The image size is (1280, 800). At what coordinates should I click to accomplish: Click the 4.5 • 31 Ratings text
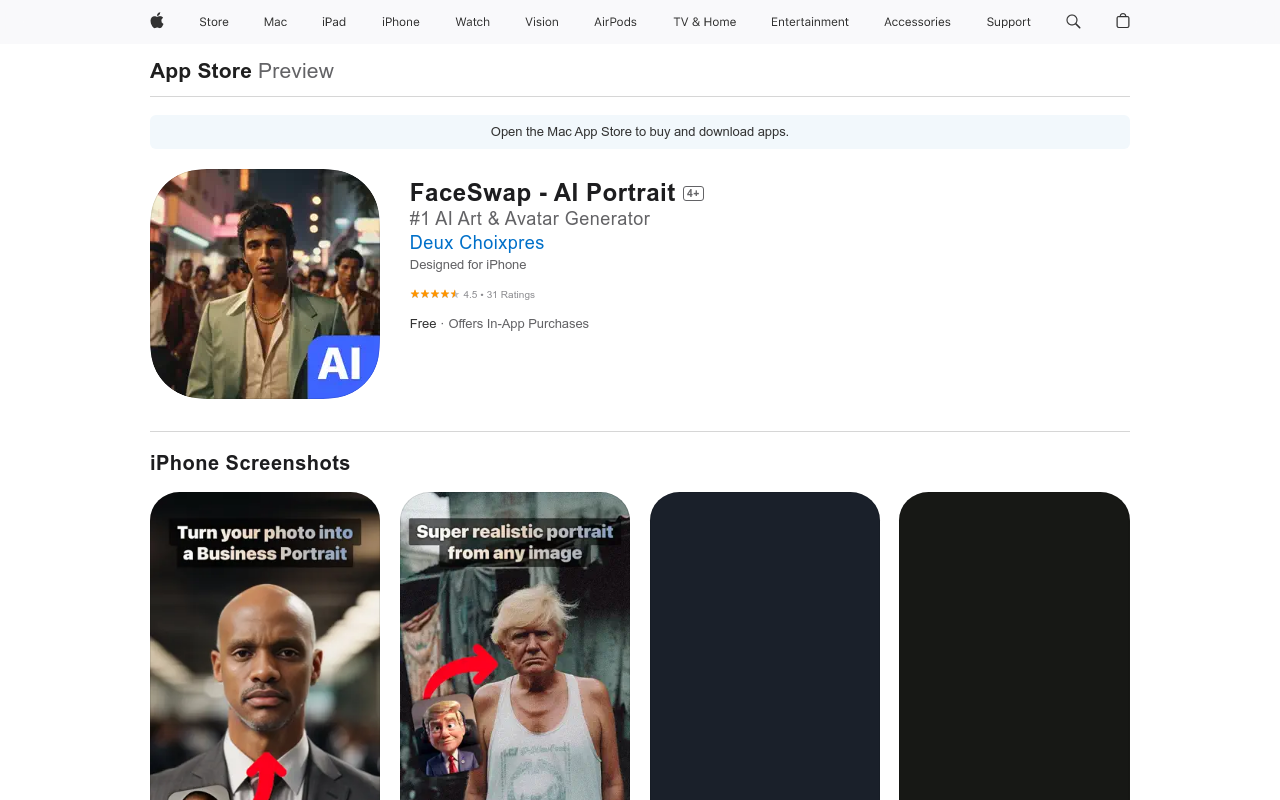click(x=499, y=295)
